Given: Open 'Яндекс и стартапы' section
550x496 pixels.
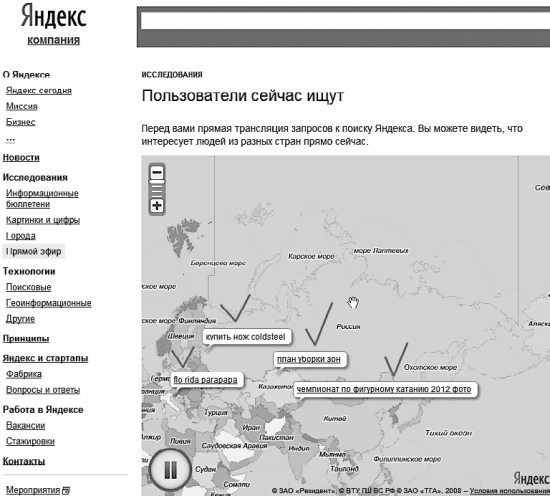Looking at the screenshot, I should point(45,358).
